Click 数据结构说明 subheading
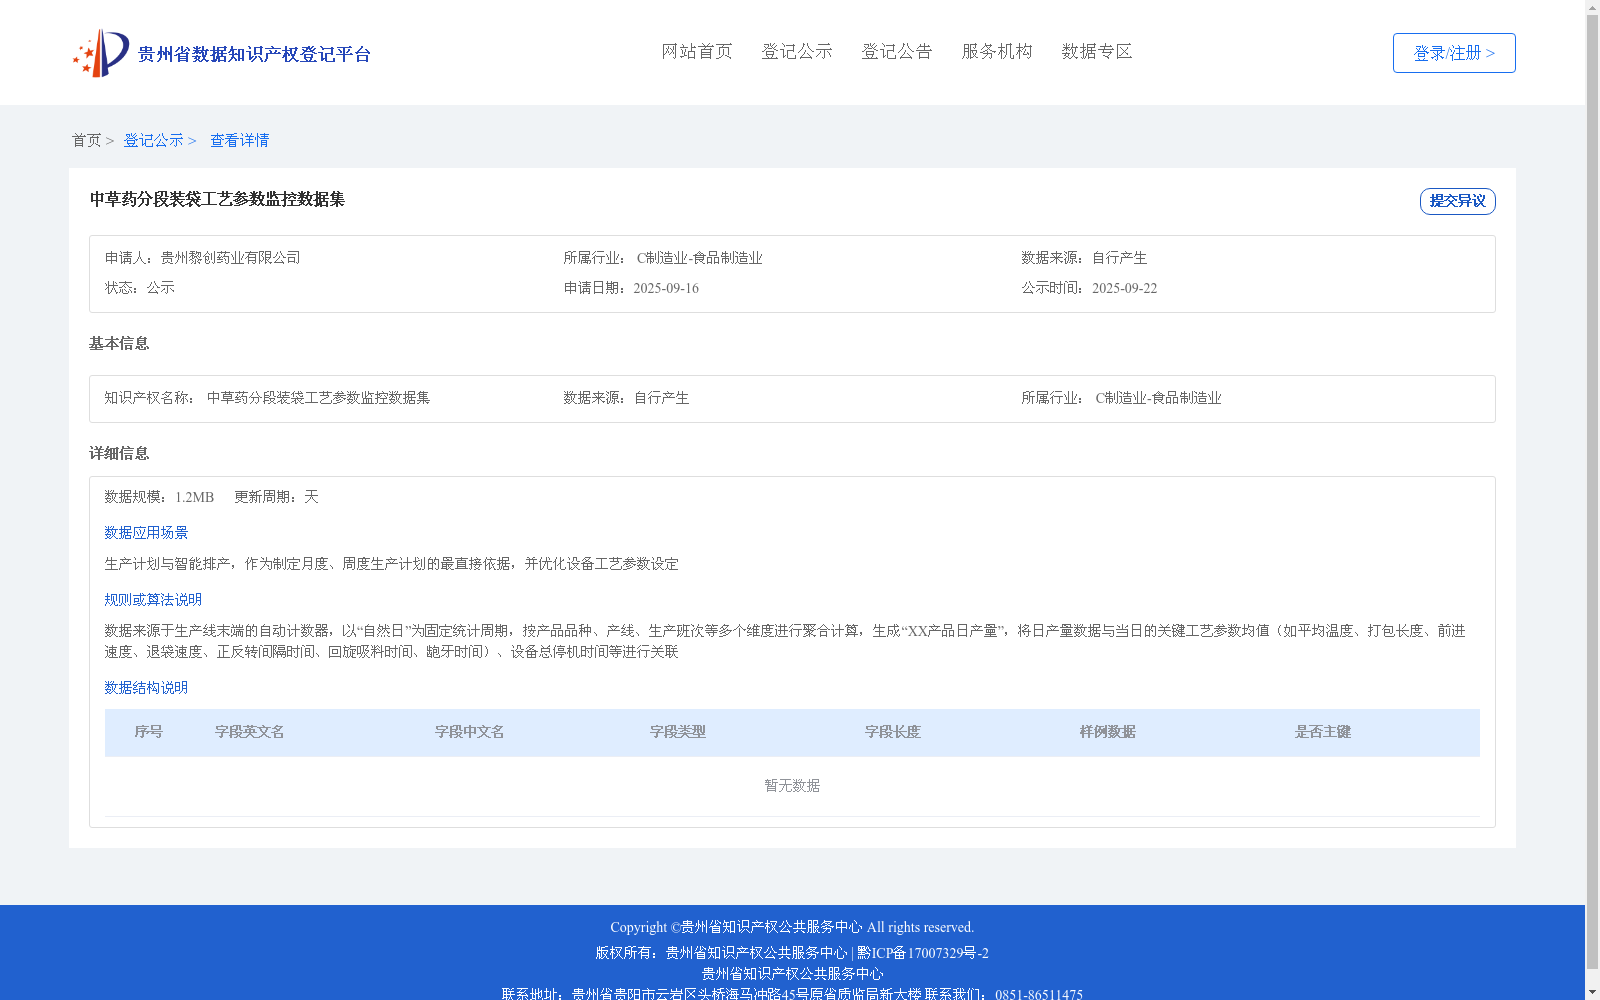The image size is (1600, 1000). click(146, 688)
